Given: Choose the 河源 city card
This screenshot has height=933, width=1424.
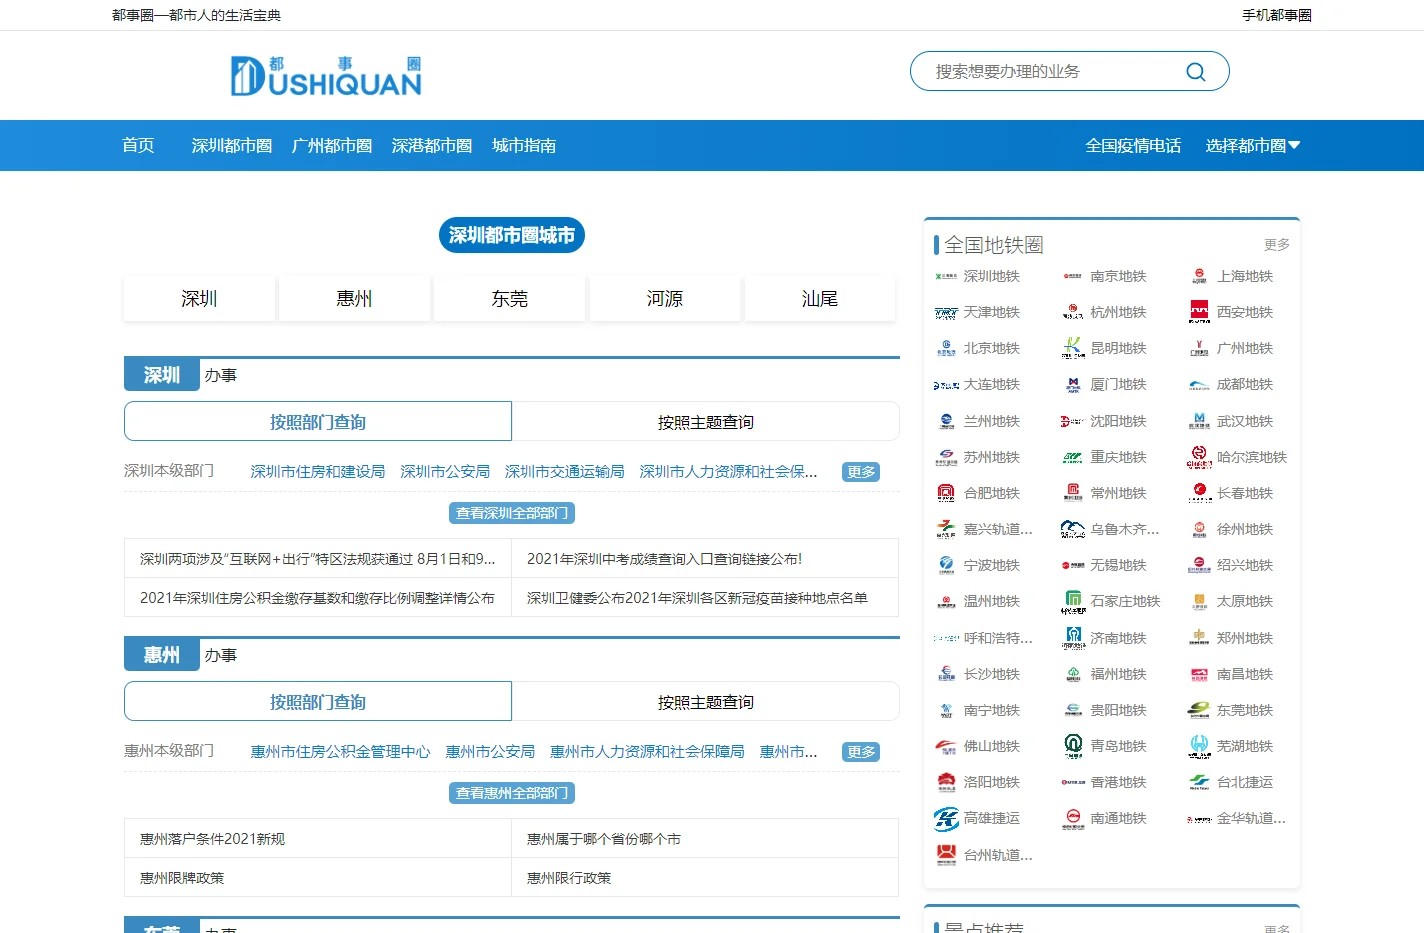Looking at the screenshot, I should [665, 299].
